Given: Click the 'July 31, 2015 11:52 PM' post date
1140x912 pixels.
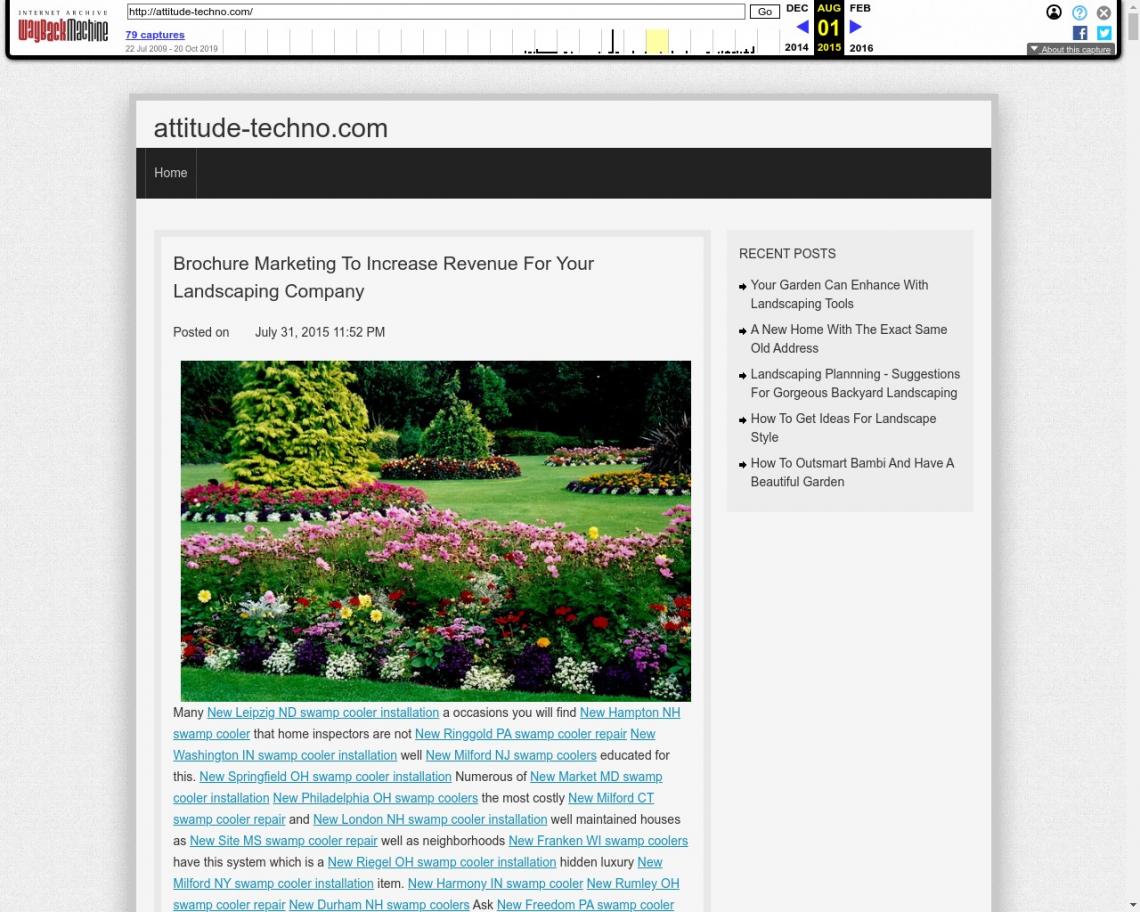Looking at the screenshot, I should (x=320, y=332).
